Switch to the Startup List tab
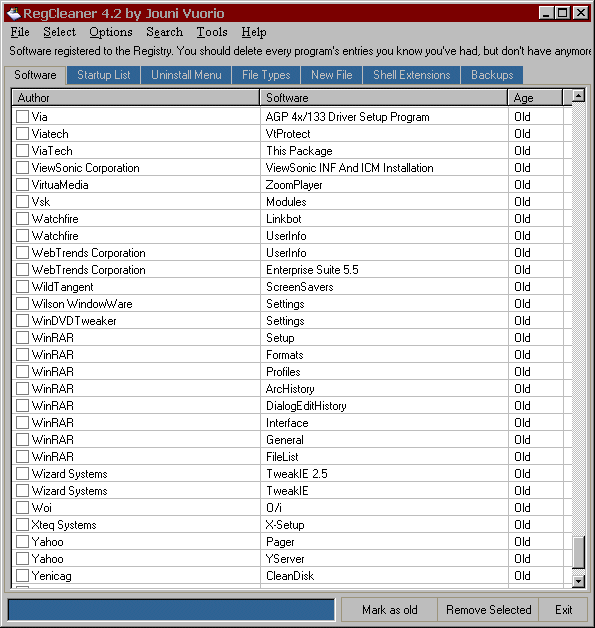This screenshot has width=595, height=628. tap(104, 75)
